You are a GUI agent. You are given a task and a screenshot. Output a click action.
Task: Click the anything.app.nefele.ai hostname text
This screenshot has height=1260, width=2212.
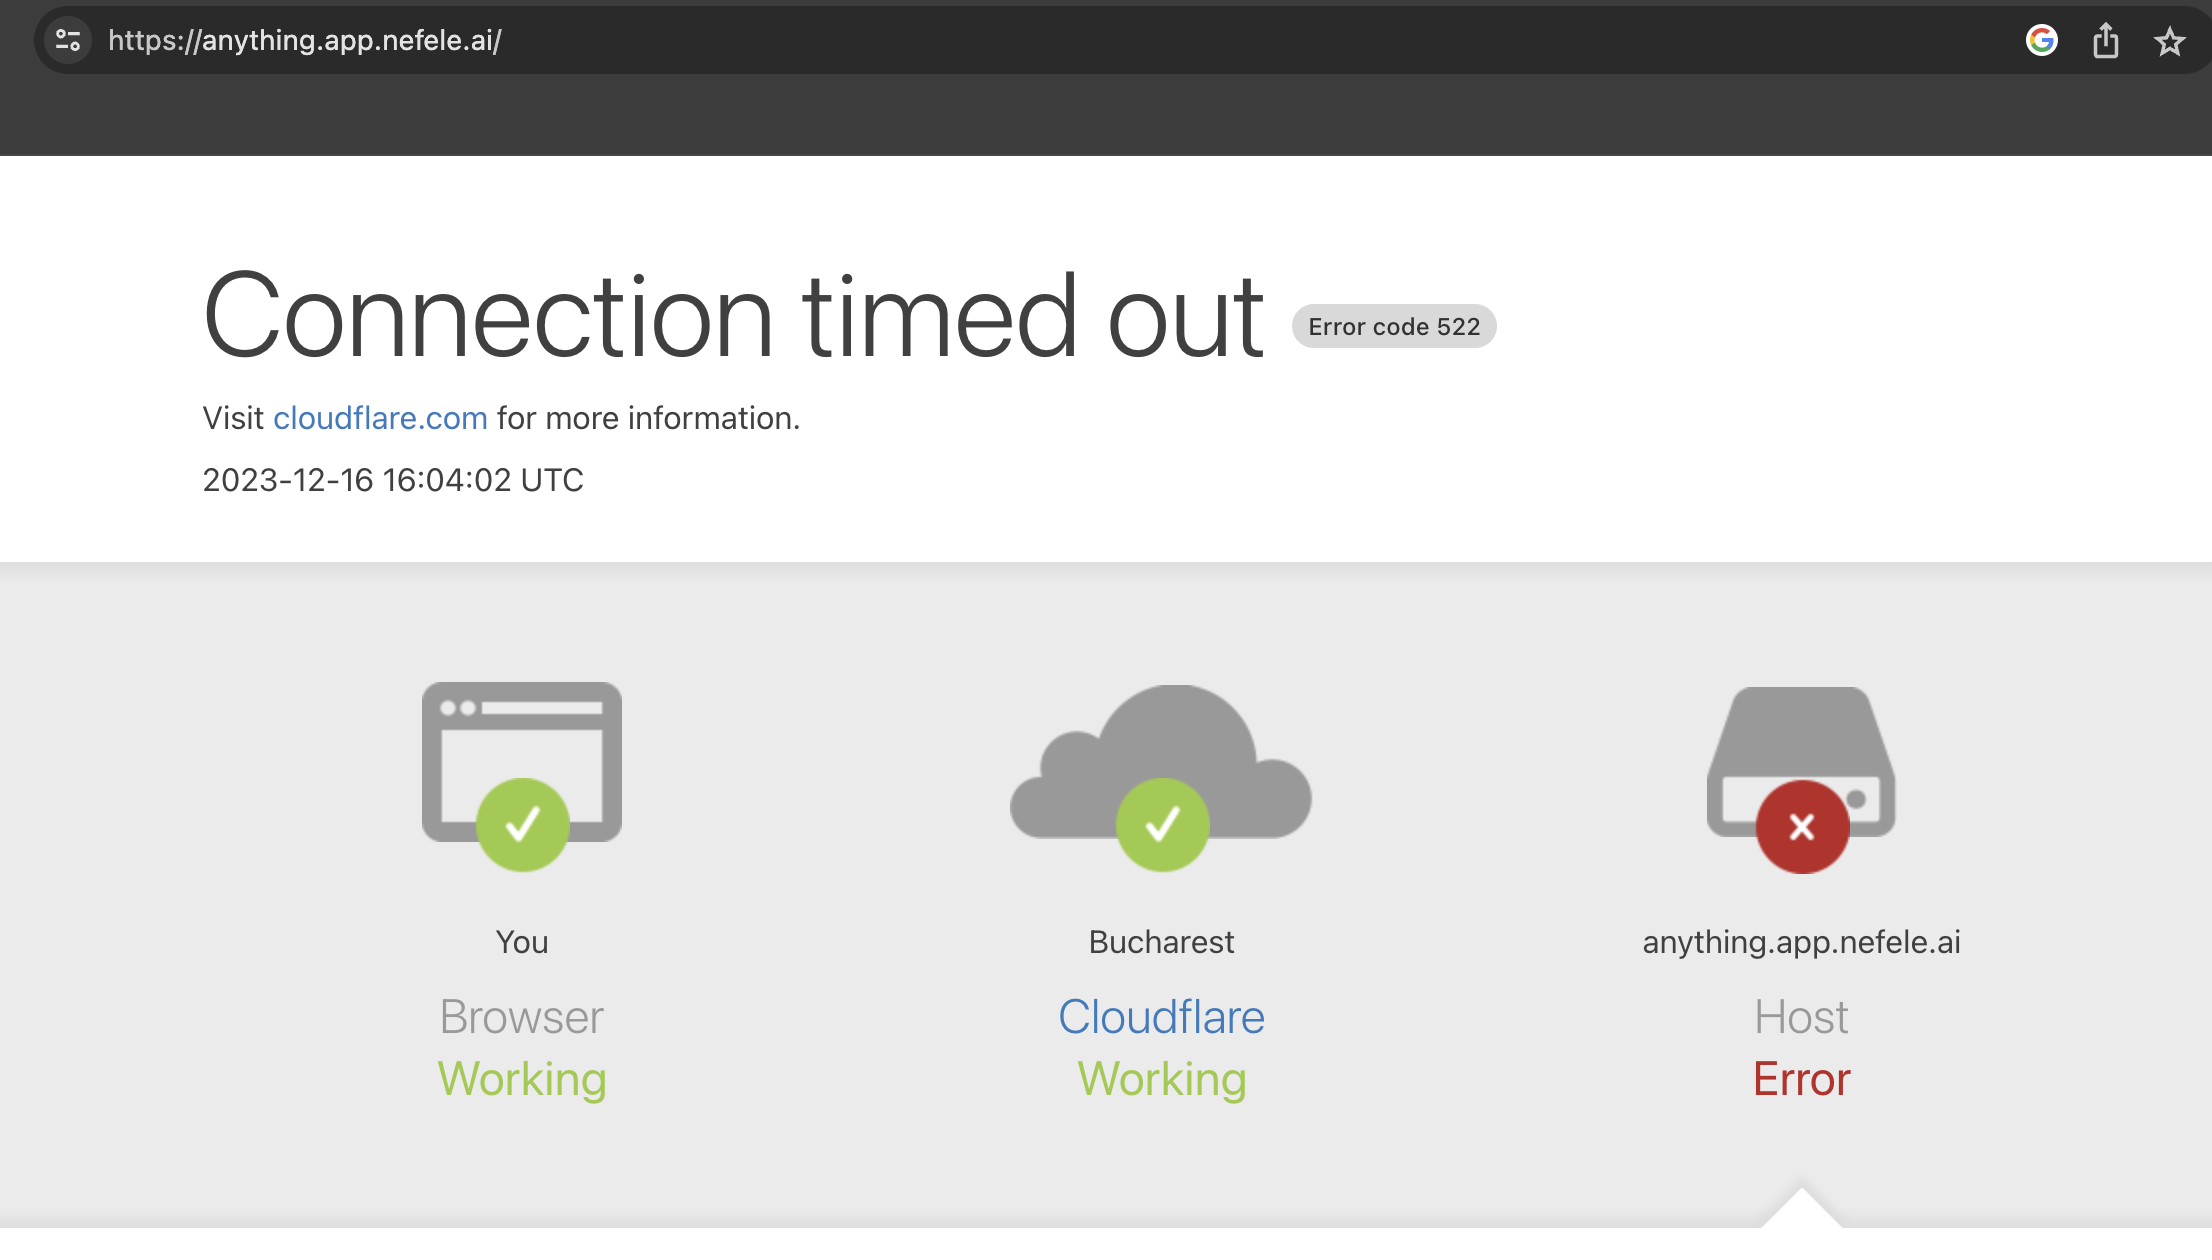[x=1801, y=942]
